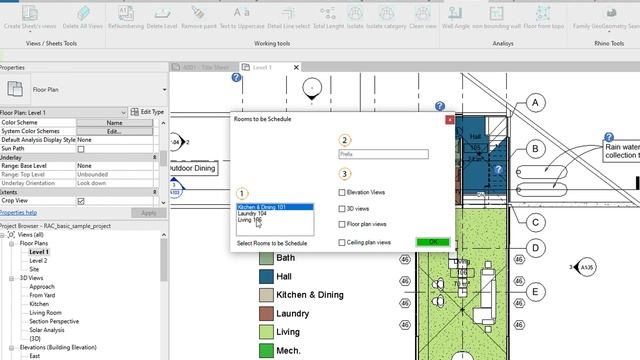Screen dimensions: 640x360
Task: Click the help marker on Rain water note
Action: coord(609,137)
